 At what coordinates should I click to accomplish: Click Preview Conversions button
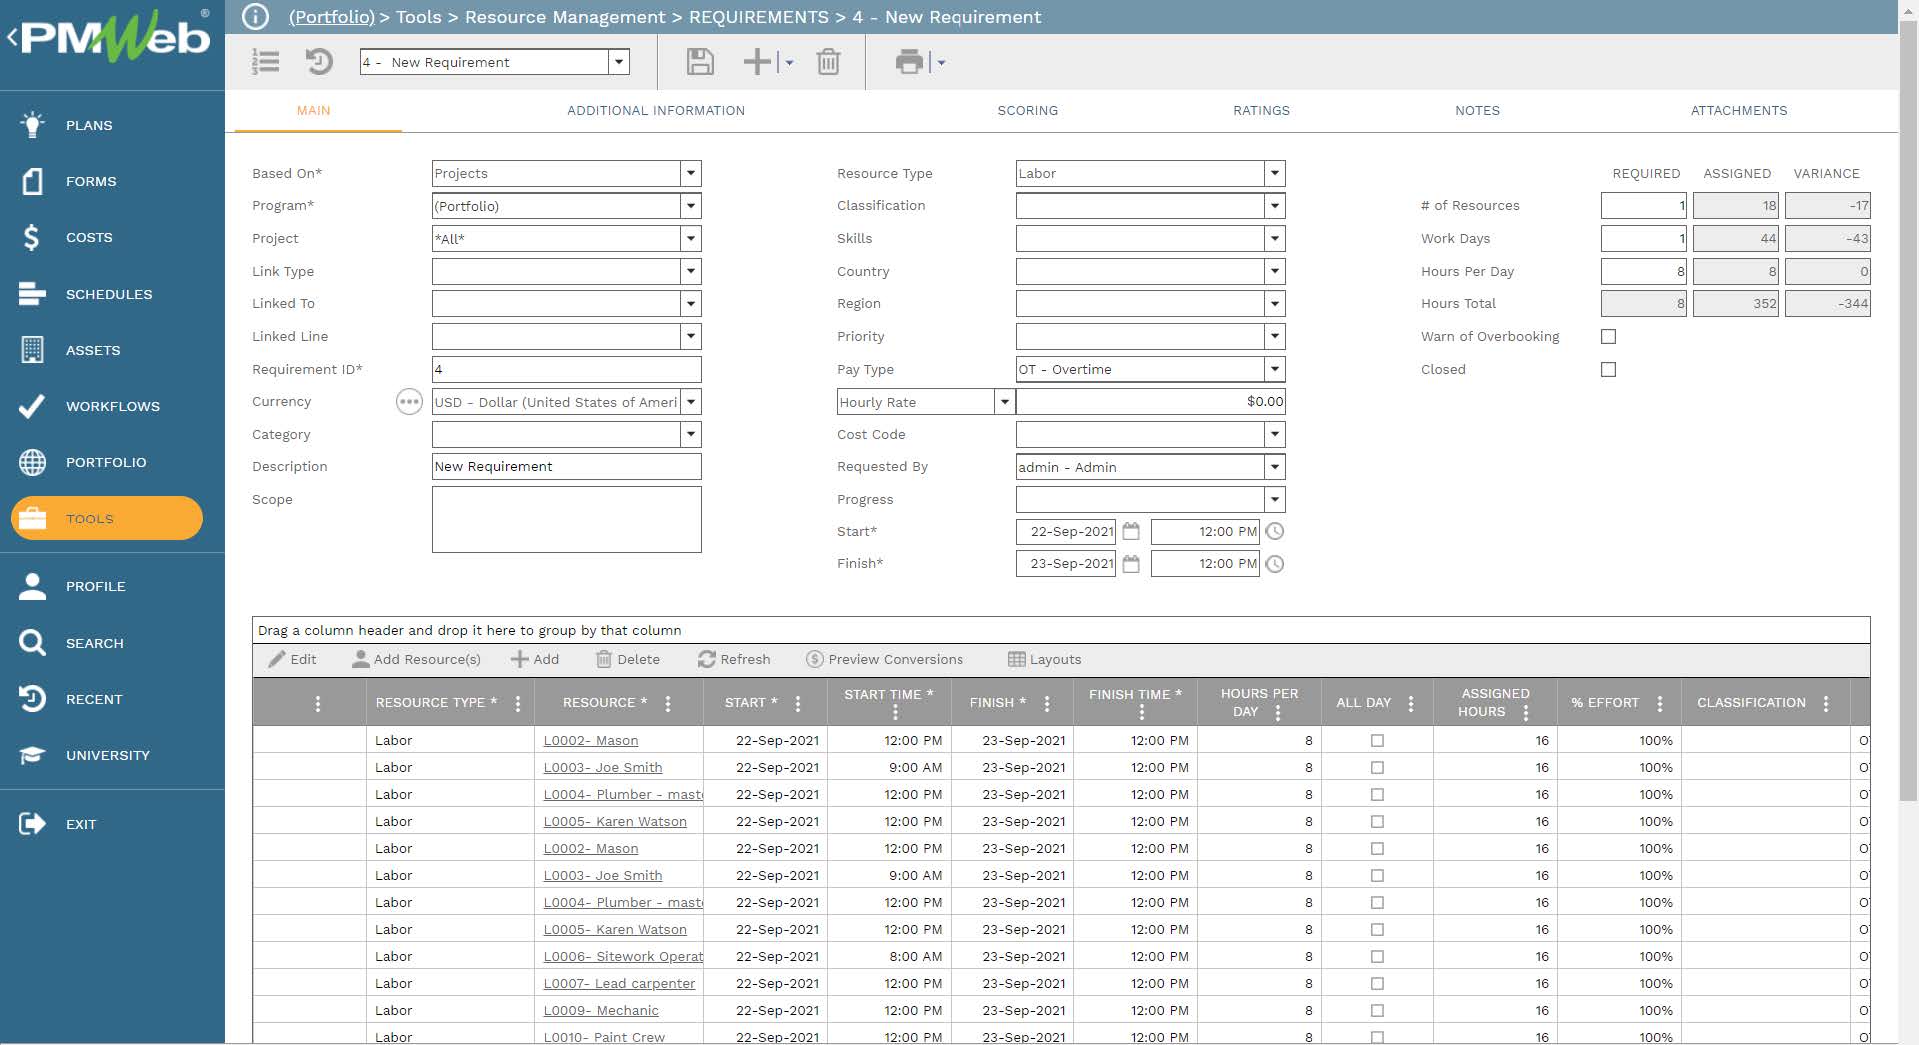tap(884, 659)
